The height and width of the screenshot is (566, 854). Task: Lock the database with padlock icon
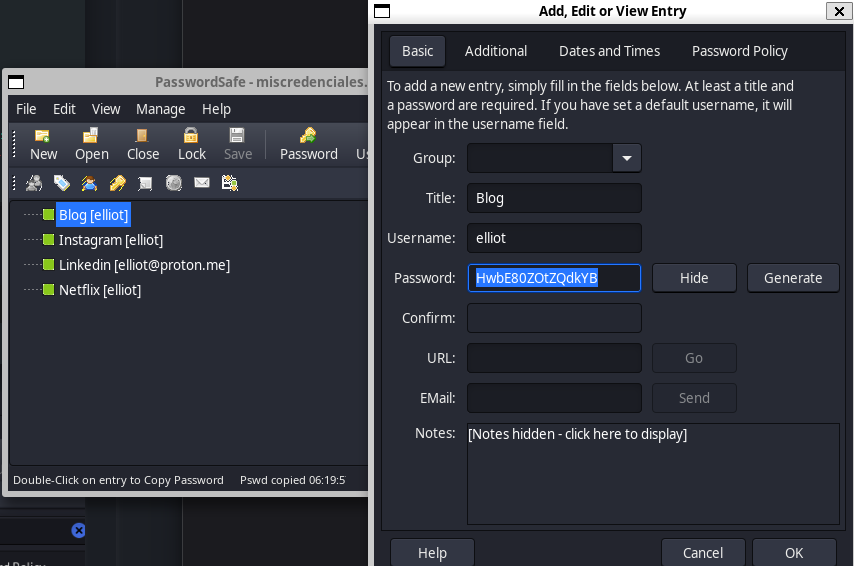pyautogui.click(x=191, y=144)
